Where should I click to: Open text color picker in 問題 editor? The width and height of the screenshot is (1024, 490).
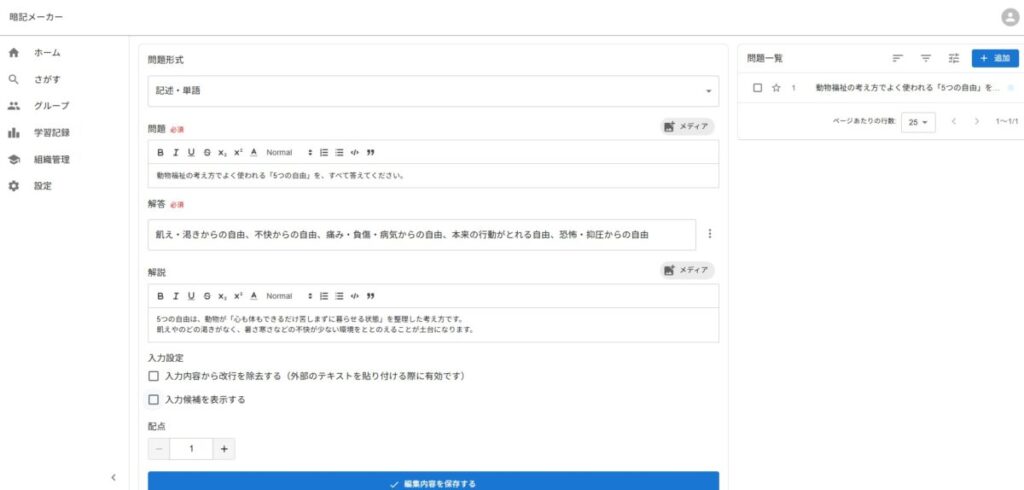point(254,152)
